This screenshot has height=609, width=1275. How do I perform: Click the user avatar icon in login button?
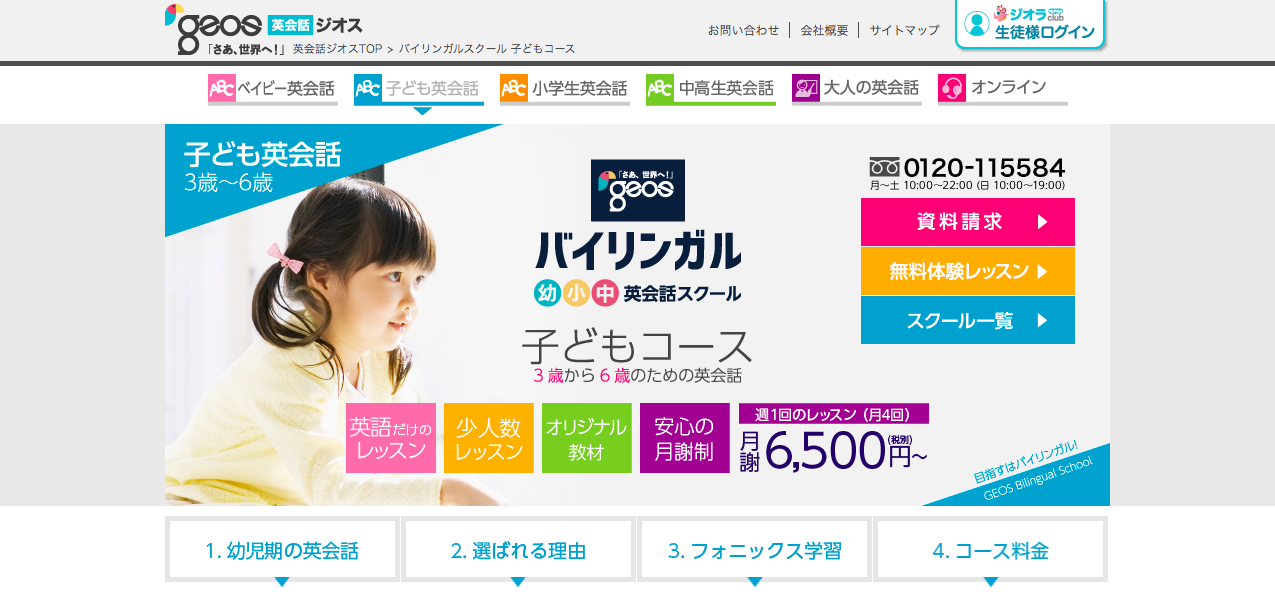pos(977,24)
